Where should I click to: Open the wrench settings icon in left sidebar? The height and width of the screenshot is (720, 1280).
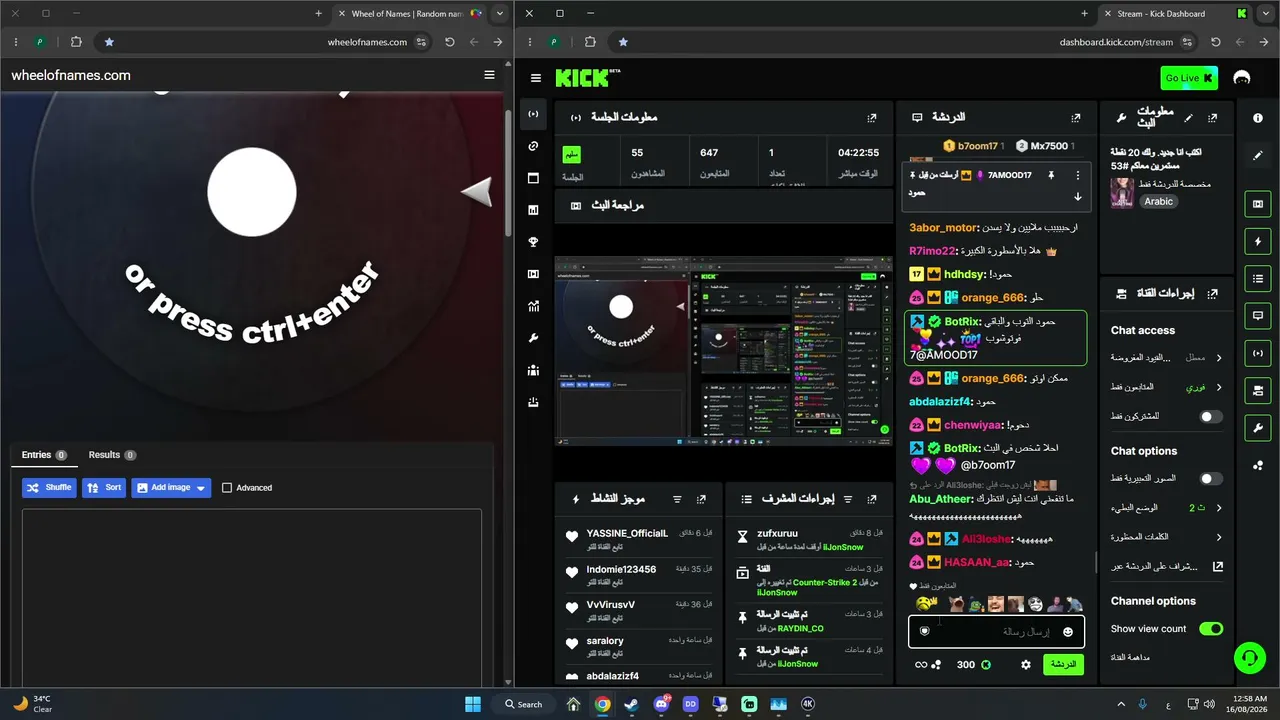533,338
